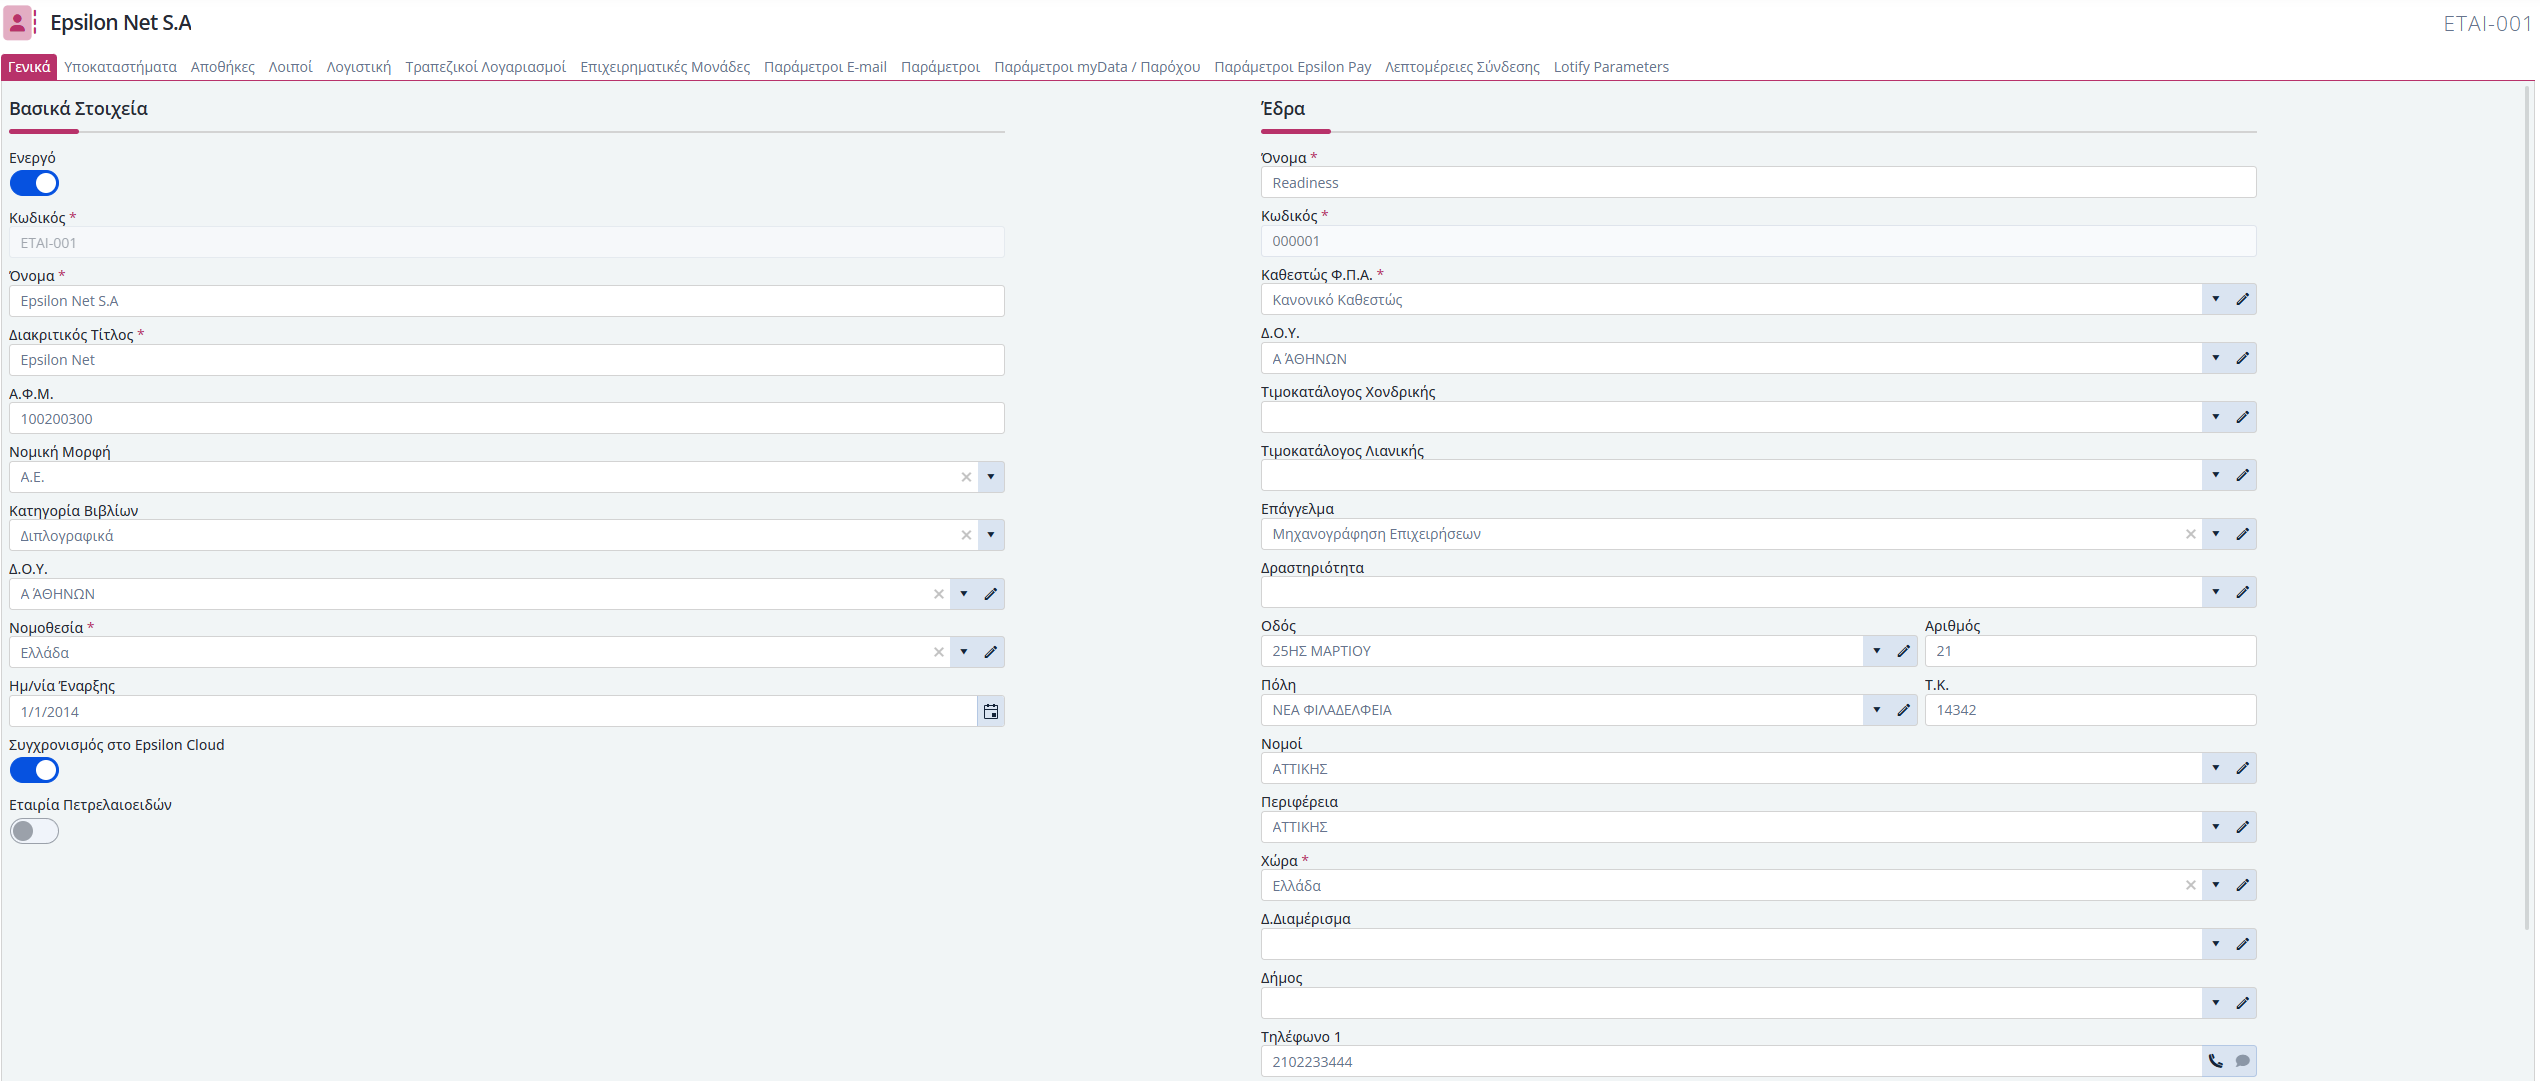Enable the Εταιρία Πετρελαιοειδών switch
This screenshot has width=2540, height=1081.
pos(34,831)
